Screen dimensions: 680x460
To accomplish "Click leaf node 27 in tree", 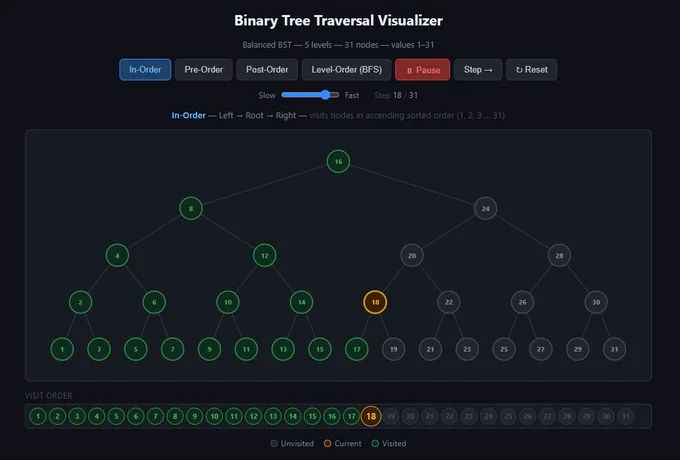I will click(541, 349).
